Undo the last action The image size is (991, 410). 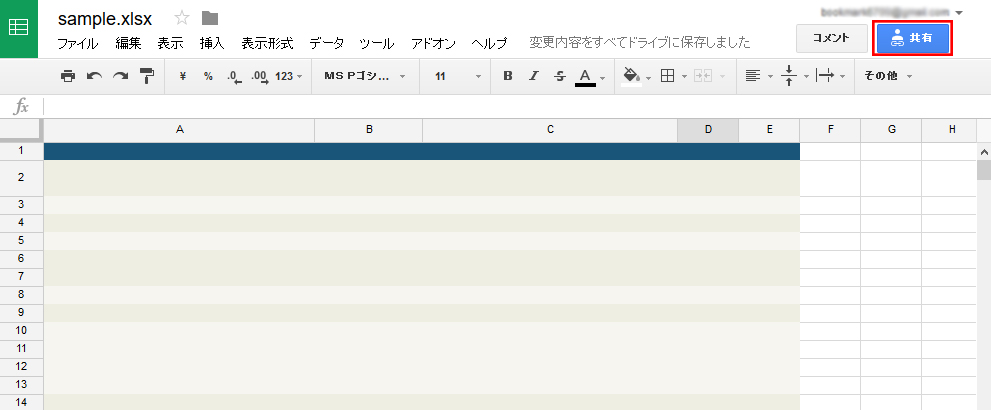94,76
